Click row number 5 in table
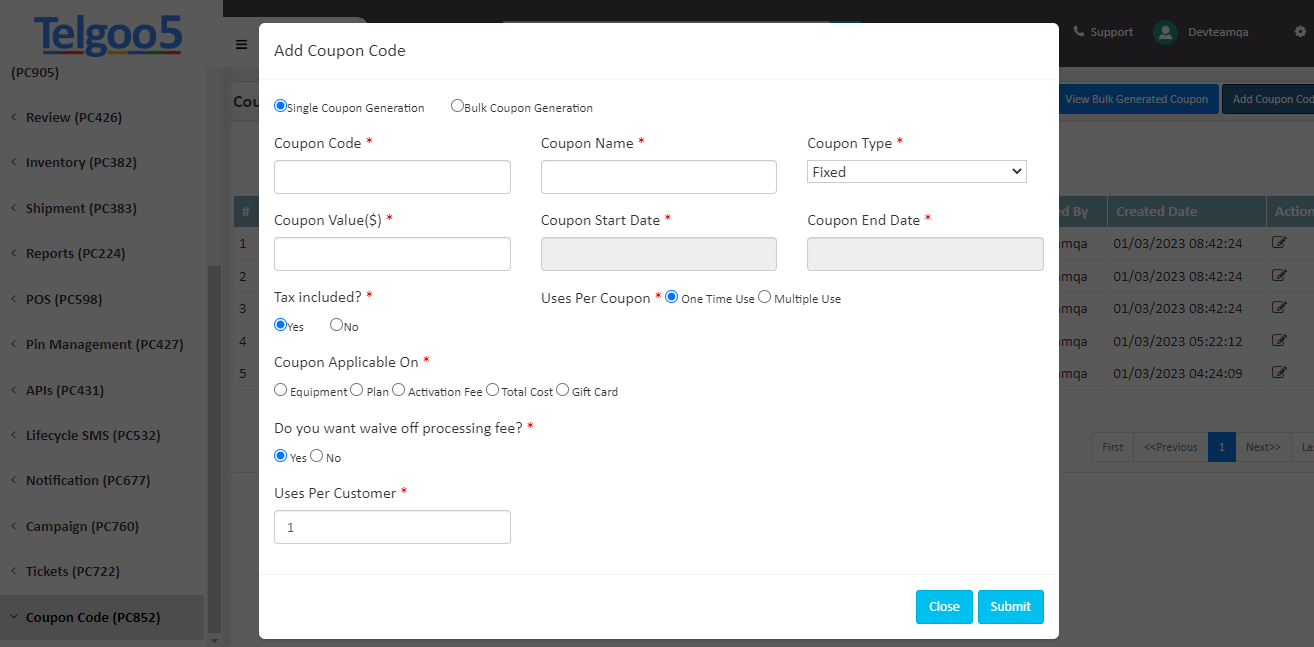 242,373
